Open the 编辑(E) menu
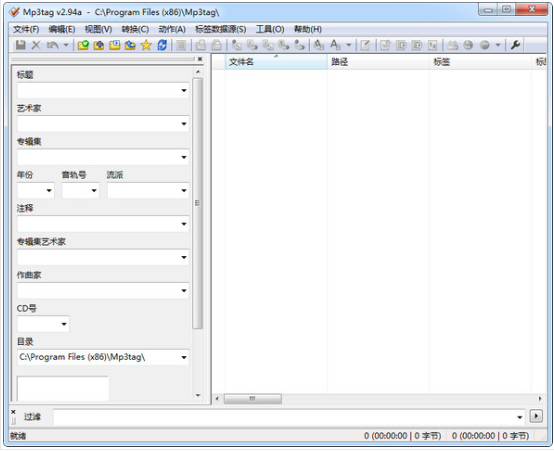Viewport: 554px width, 452px height. coord(62,29)
